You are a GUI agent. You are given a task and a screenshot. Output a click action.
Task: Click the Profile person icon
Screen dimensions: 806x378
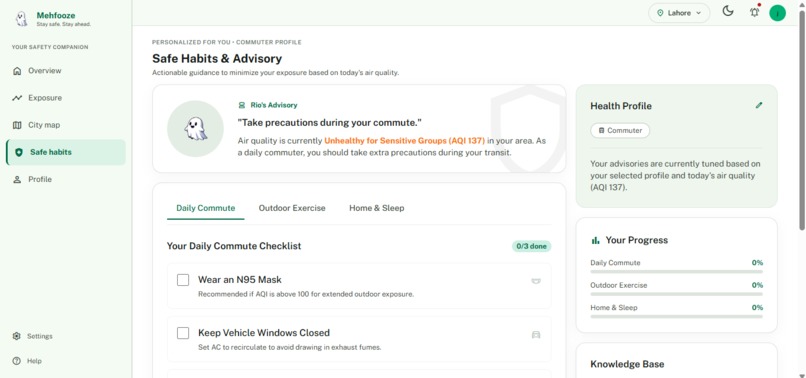pos(17,179)
